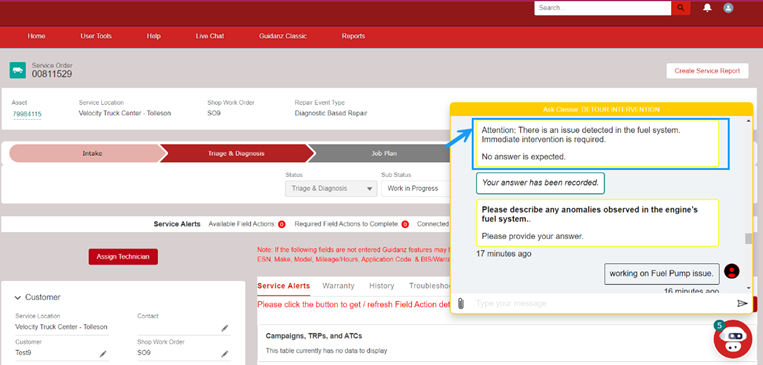Switch to the Warranty tab
Viewport: 763px width, 365px height.
tap(338, 286)
